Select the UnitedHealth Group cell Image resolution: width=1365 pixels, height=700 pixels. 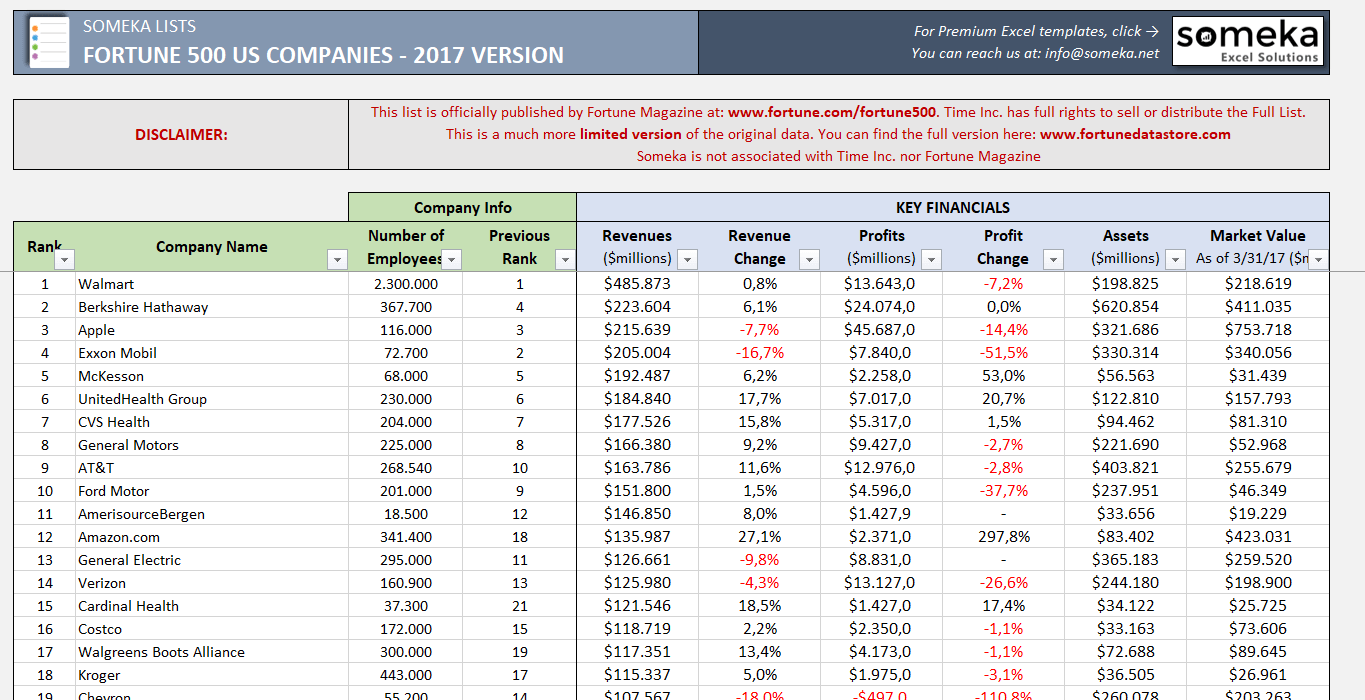(x=212, y=399)
